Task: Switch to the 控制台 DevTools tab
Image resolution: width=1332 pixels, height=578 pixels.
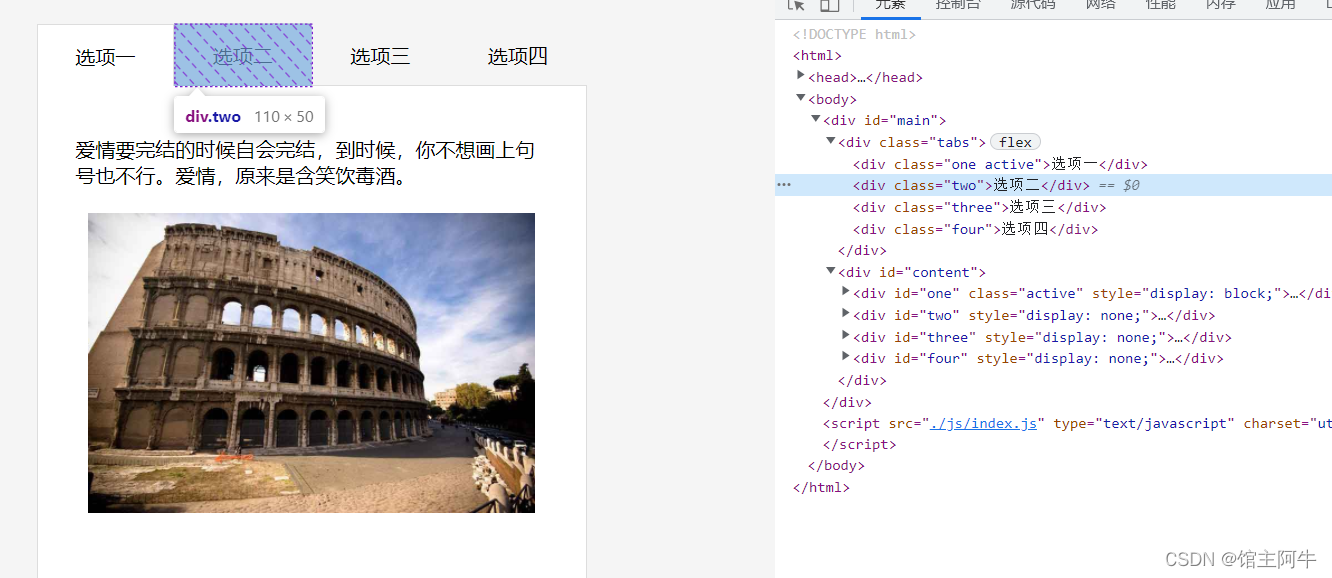Action: (x=958, y=5)
